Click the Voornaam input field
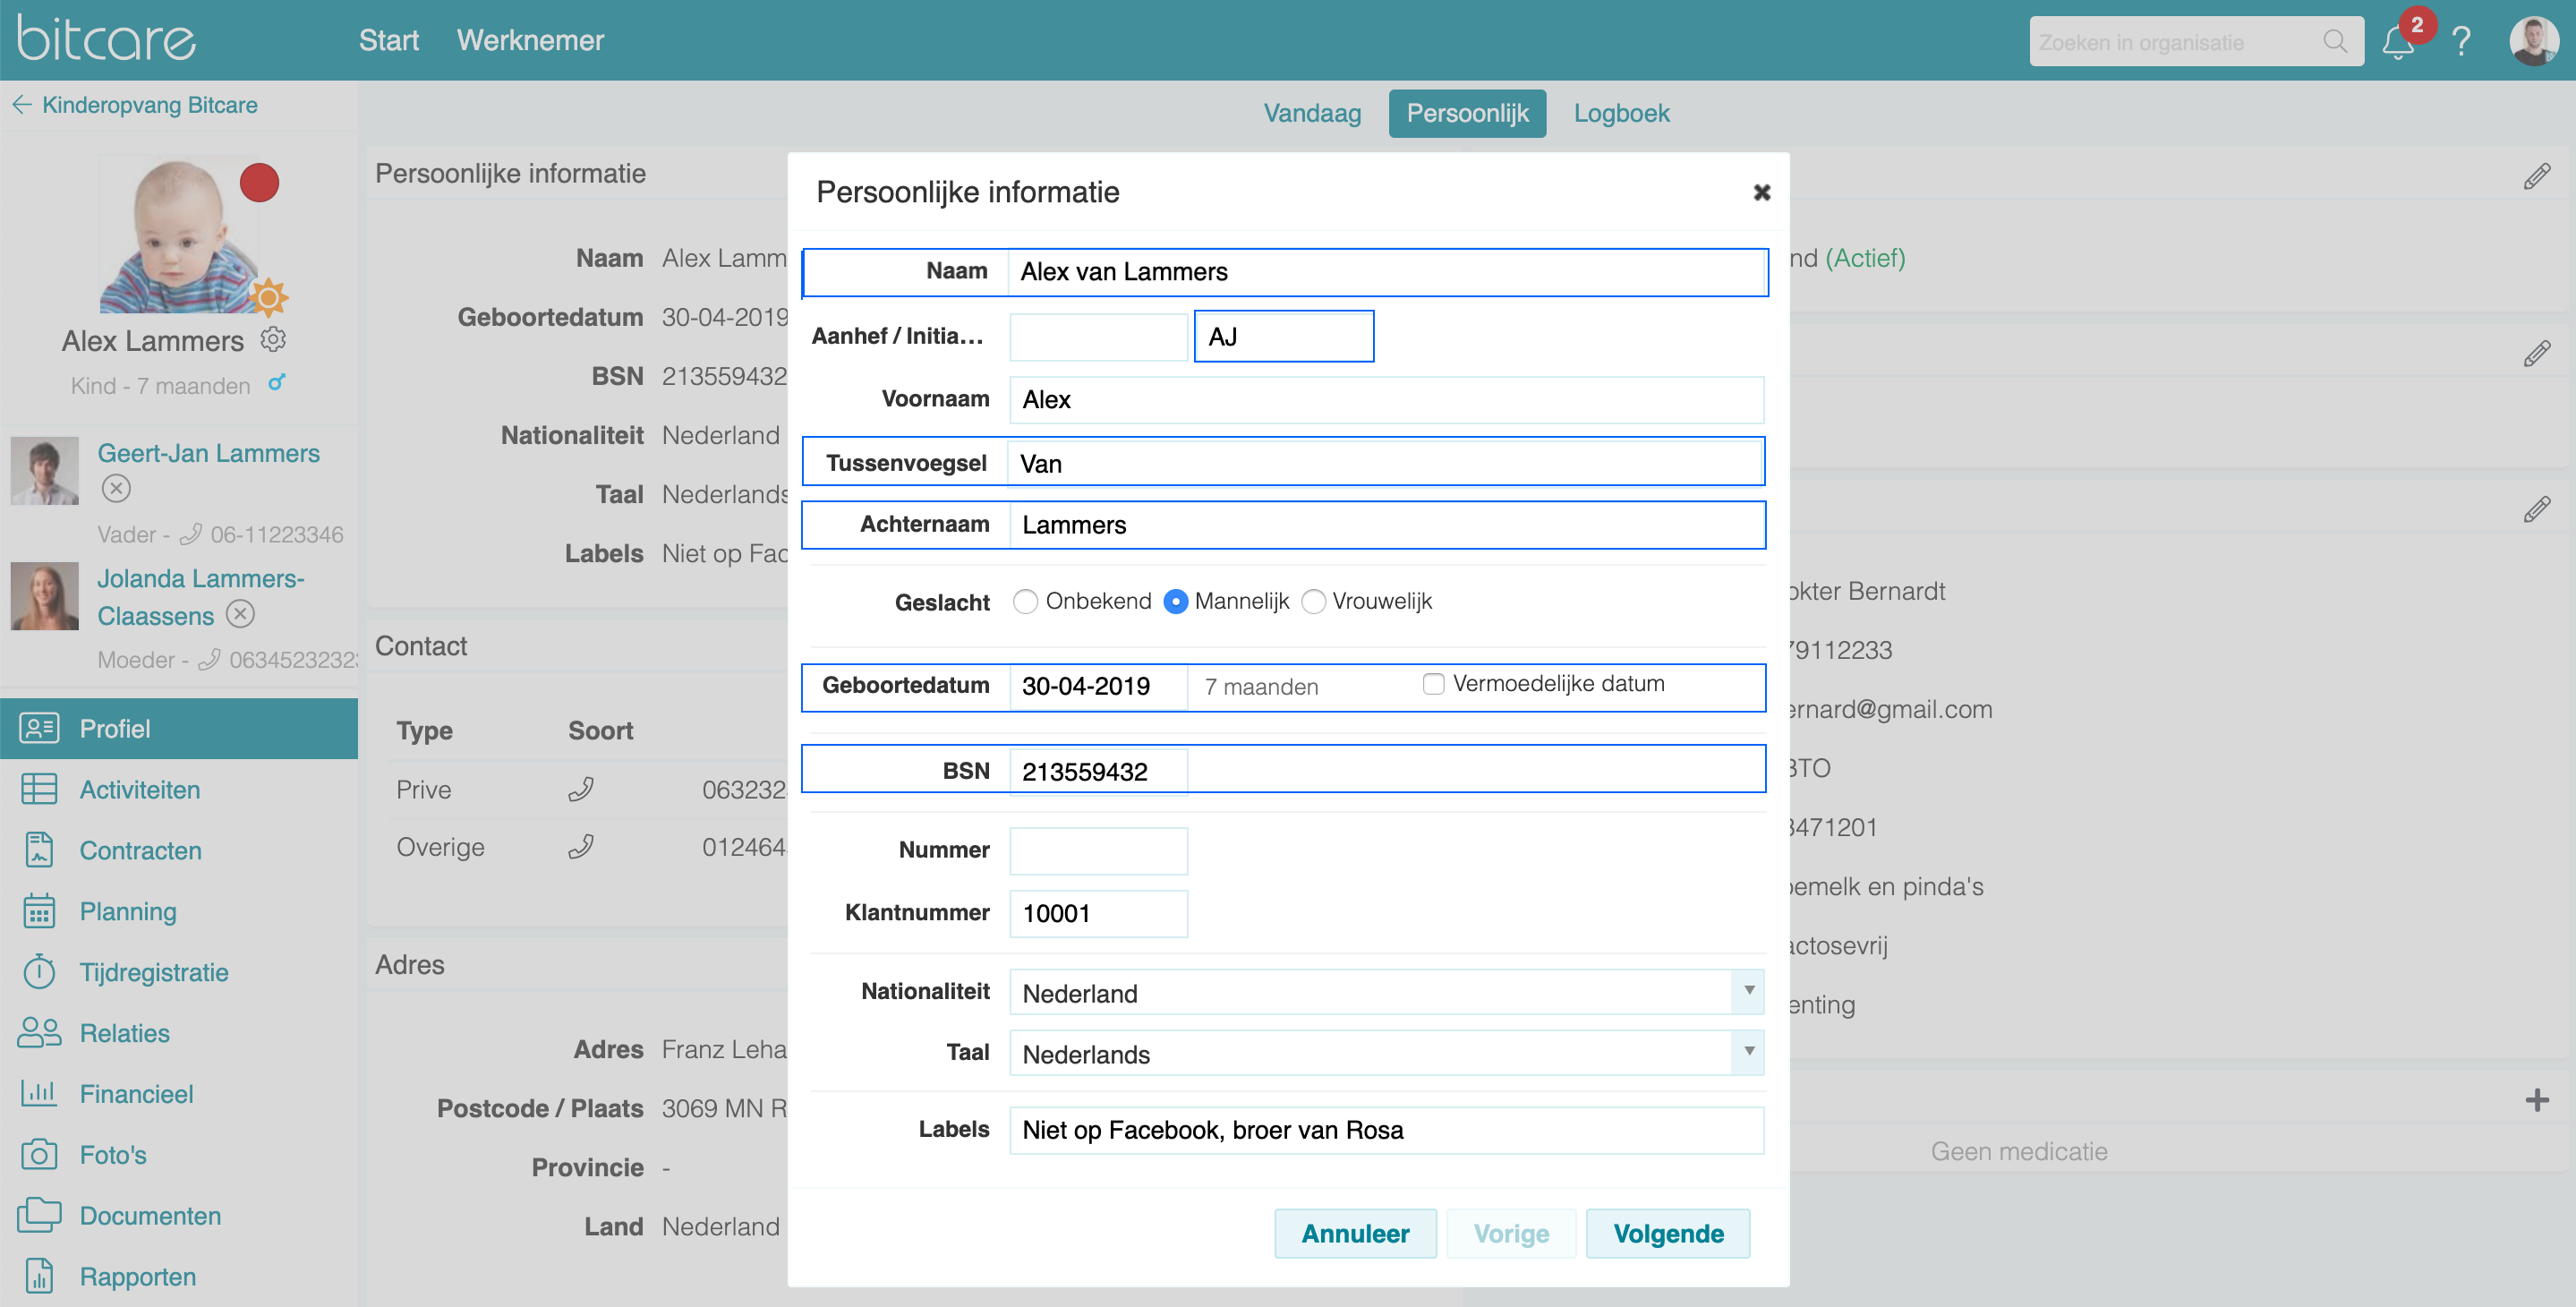The width and height of the screenshot is (2576, 1307). coord(1386,399)
